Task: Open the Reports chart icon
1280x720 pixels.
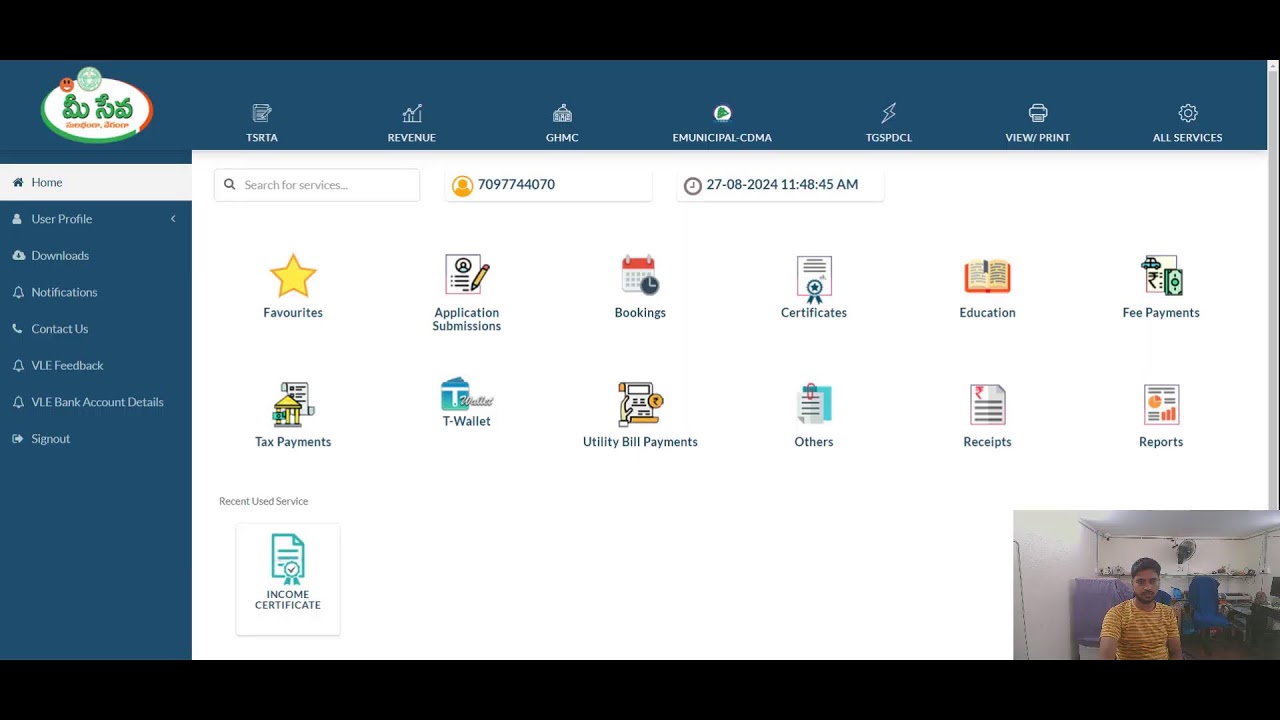Action: [x=1161, y=404]
